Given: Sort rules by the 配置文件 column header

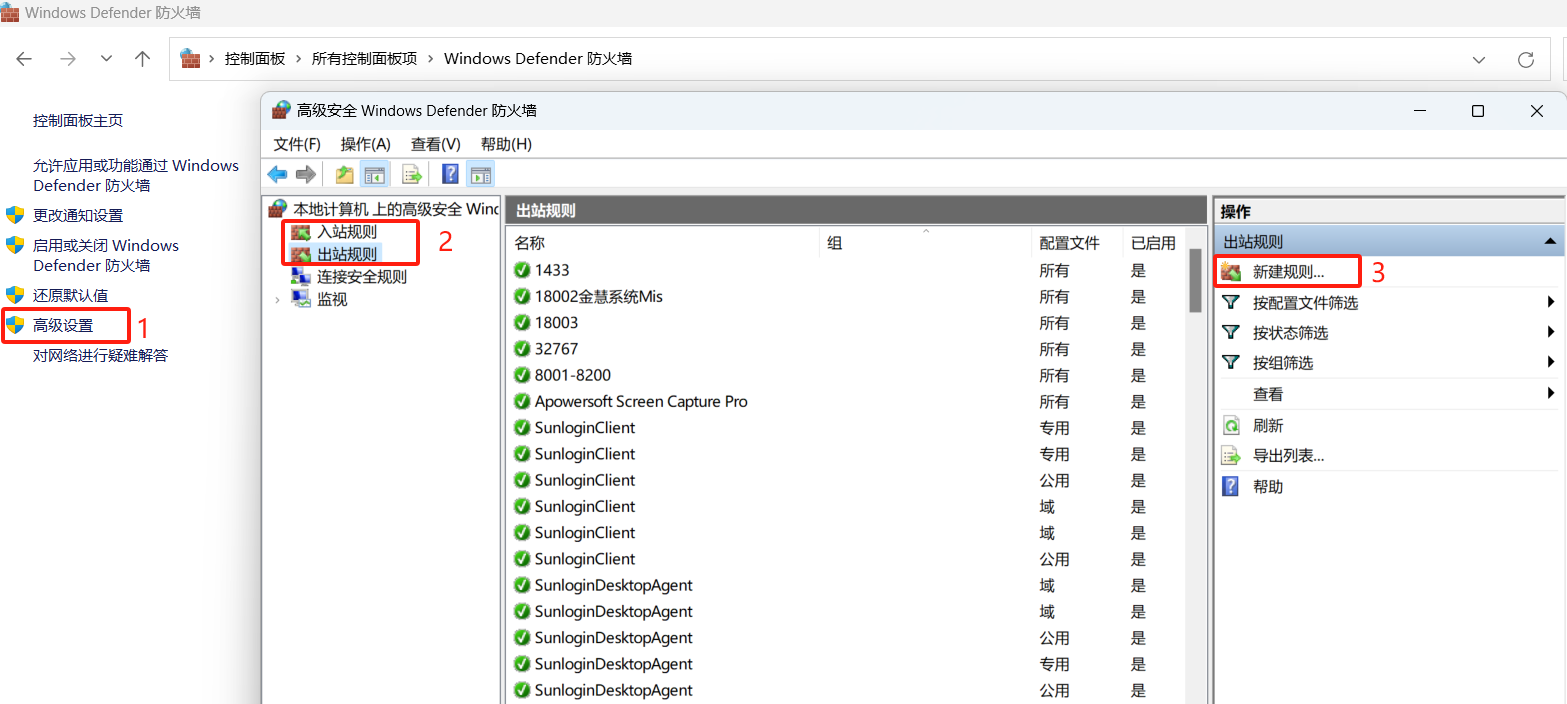Looking at the screenshot, I should [x=1069, y=243].
